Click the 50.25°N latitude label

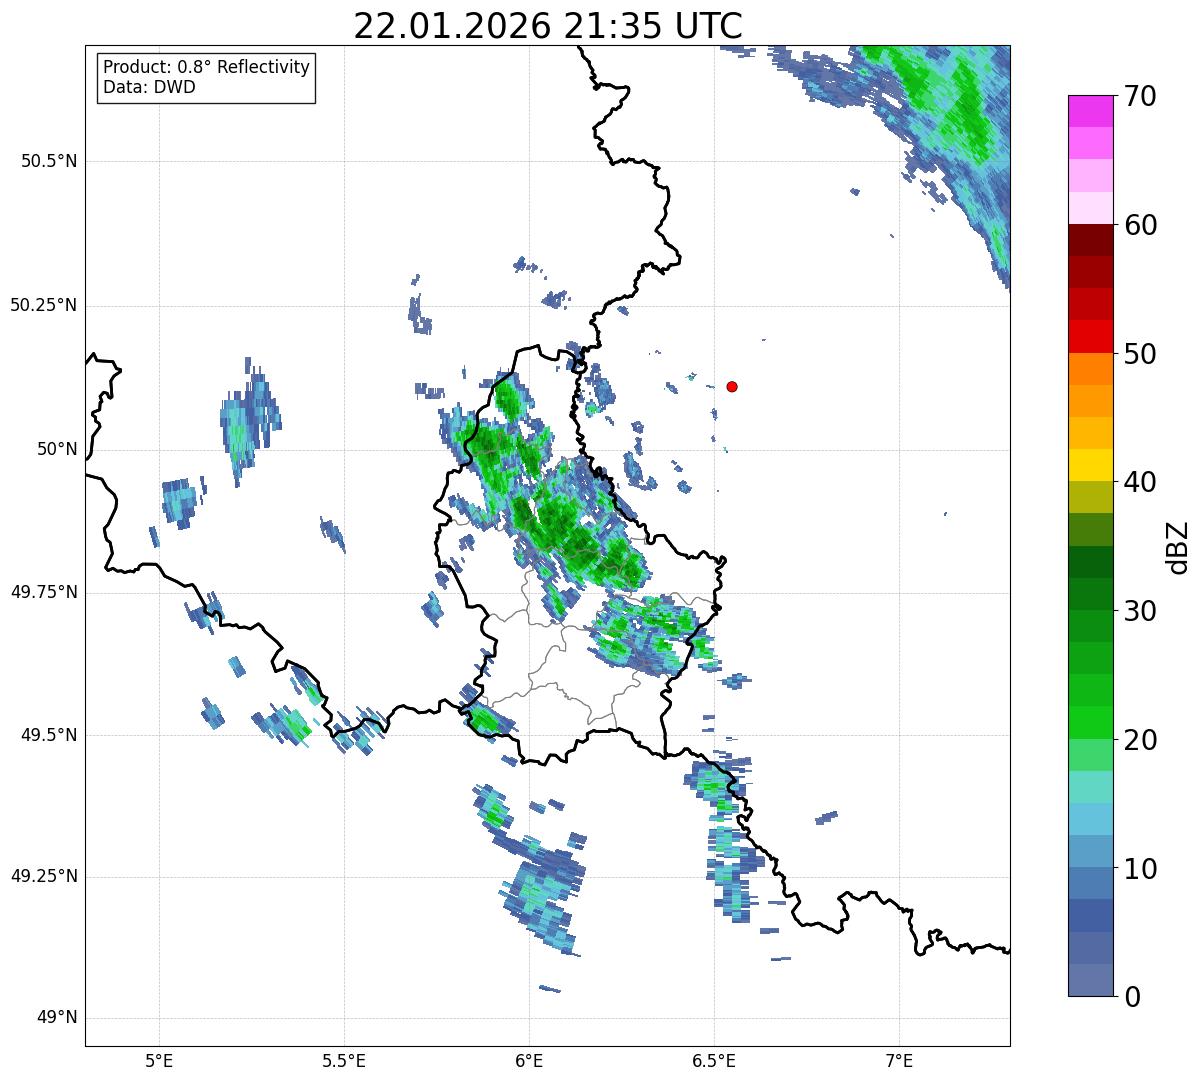coord(44,305)
